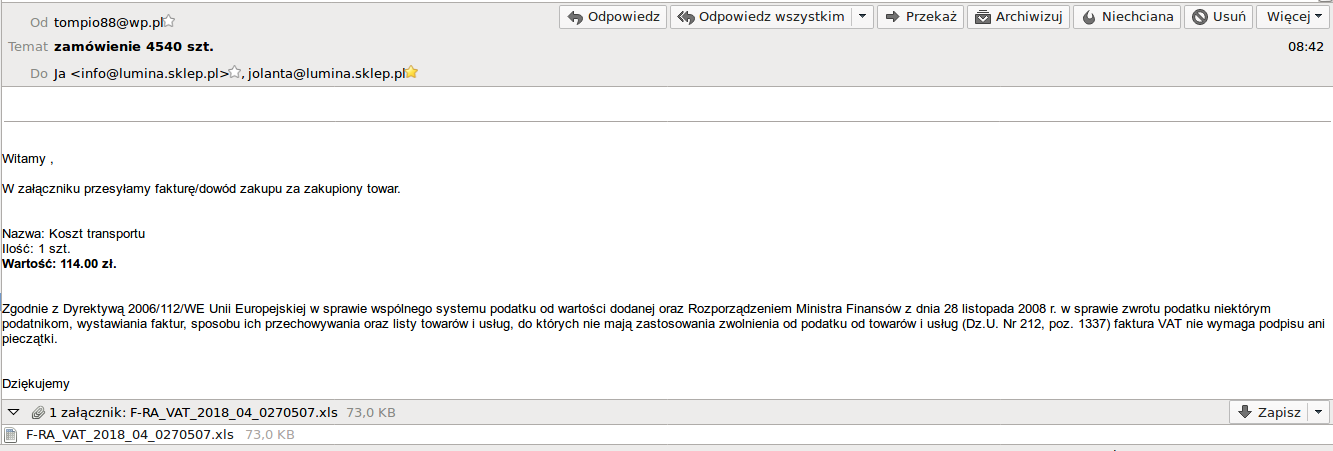This screenshot has height=451, width=1333.
Task: Archive the email using Archiwizuj
Action: pyautogui.click(x=1019, y=17)
